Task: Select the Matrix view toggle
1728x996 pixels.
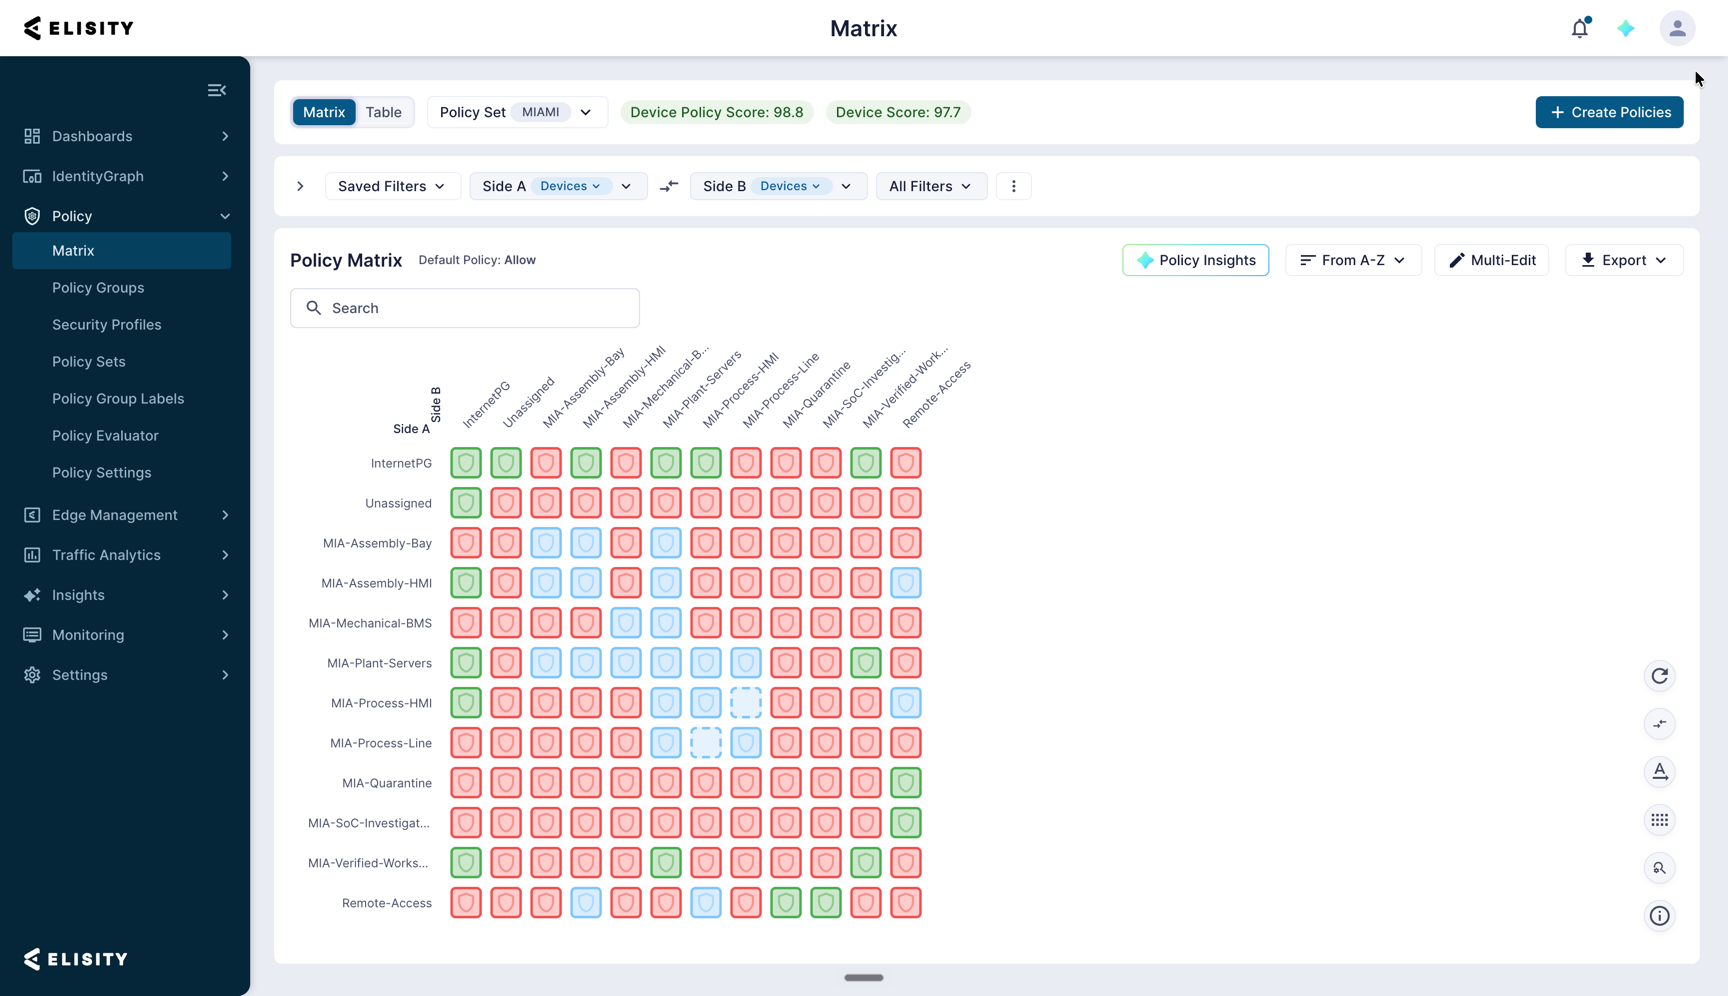Action: tap(324, 112)
